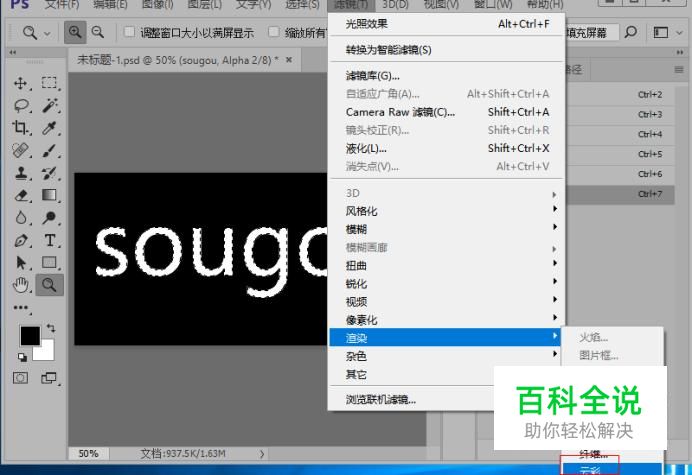Select the Blur tool

click(20, 218)
